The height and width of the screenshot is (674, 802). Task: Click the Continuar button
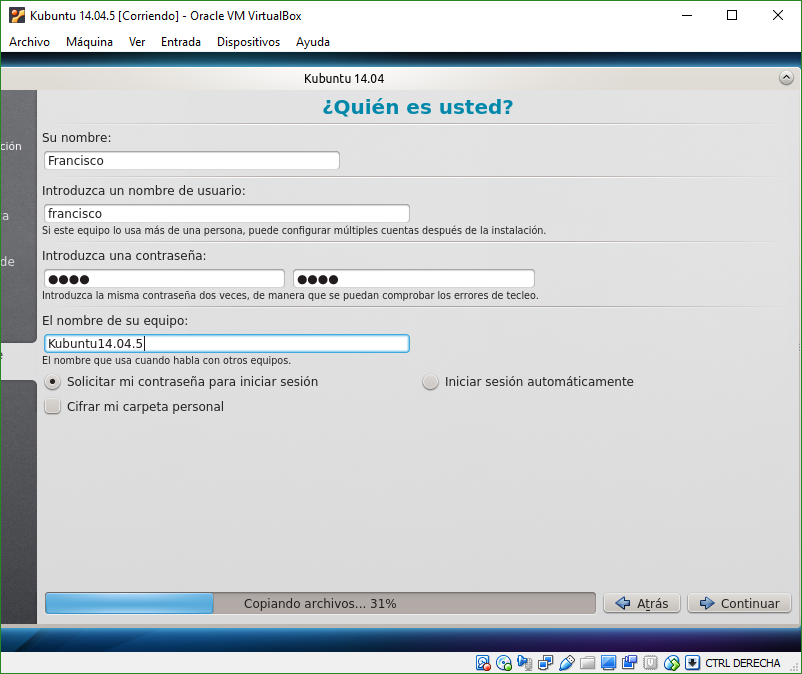[x=739, y=603]
